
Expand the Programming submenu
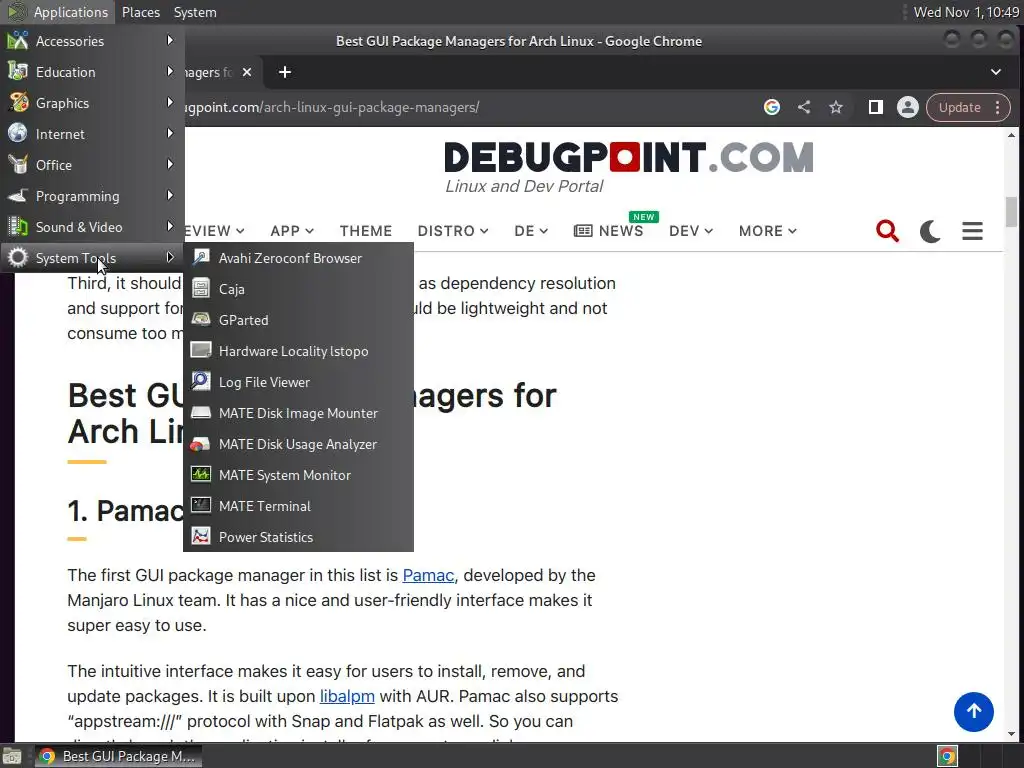tap(92, 196)
